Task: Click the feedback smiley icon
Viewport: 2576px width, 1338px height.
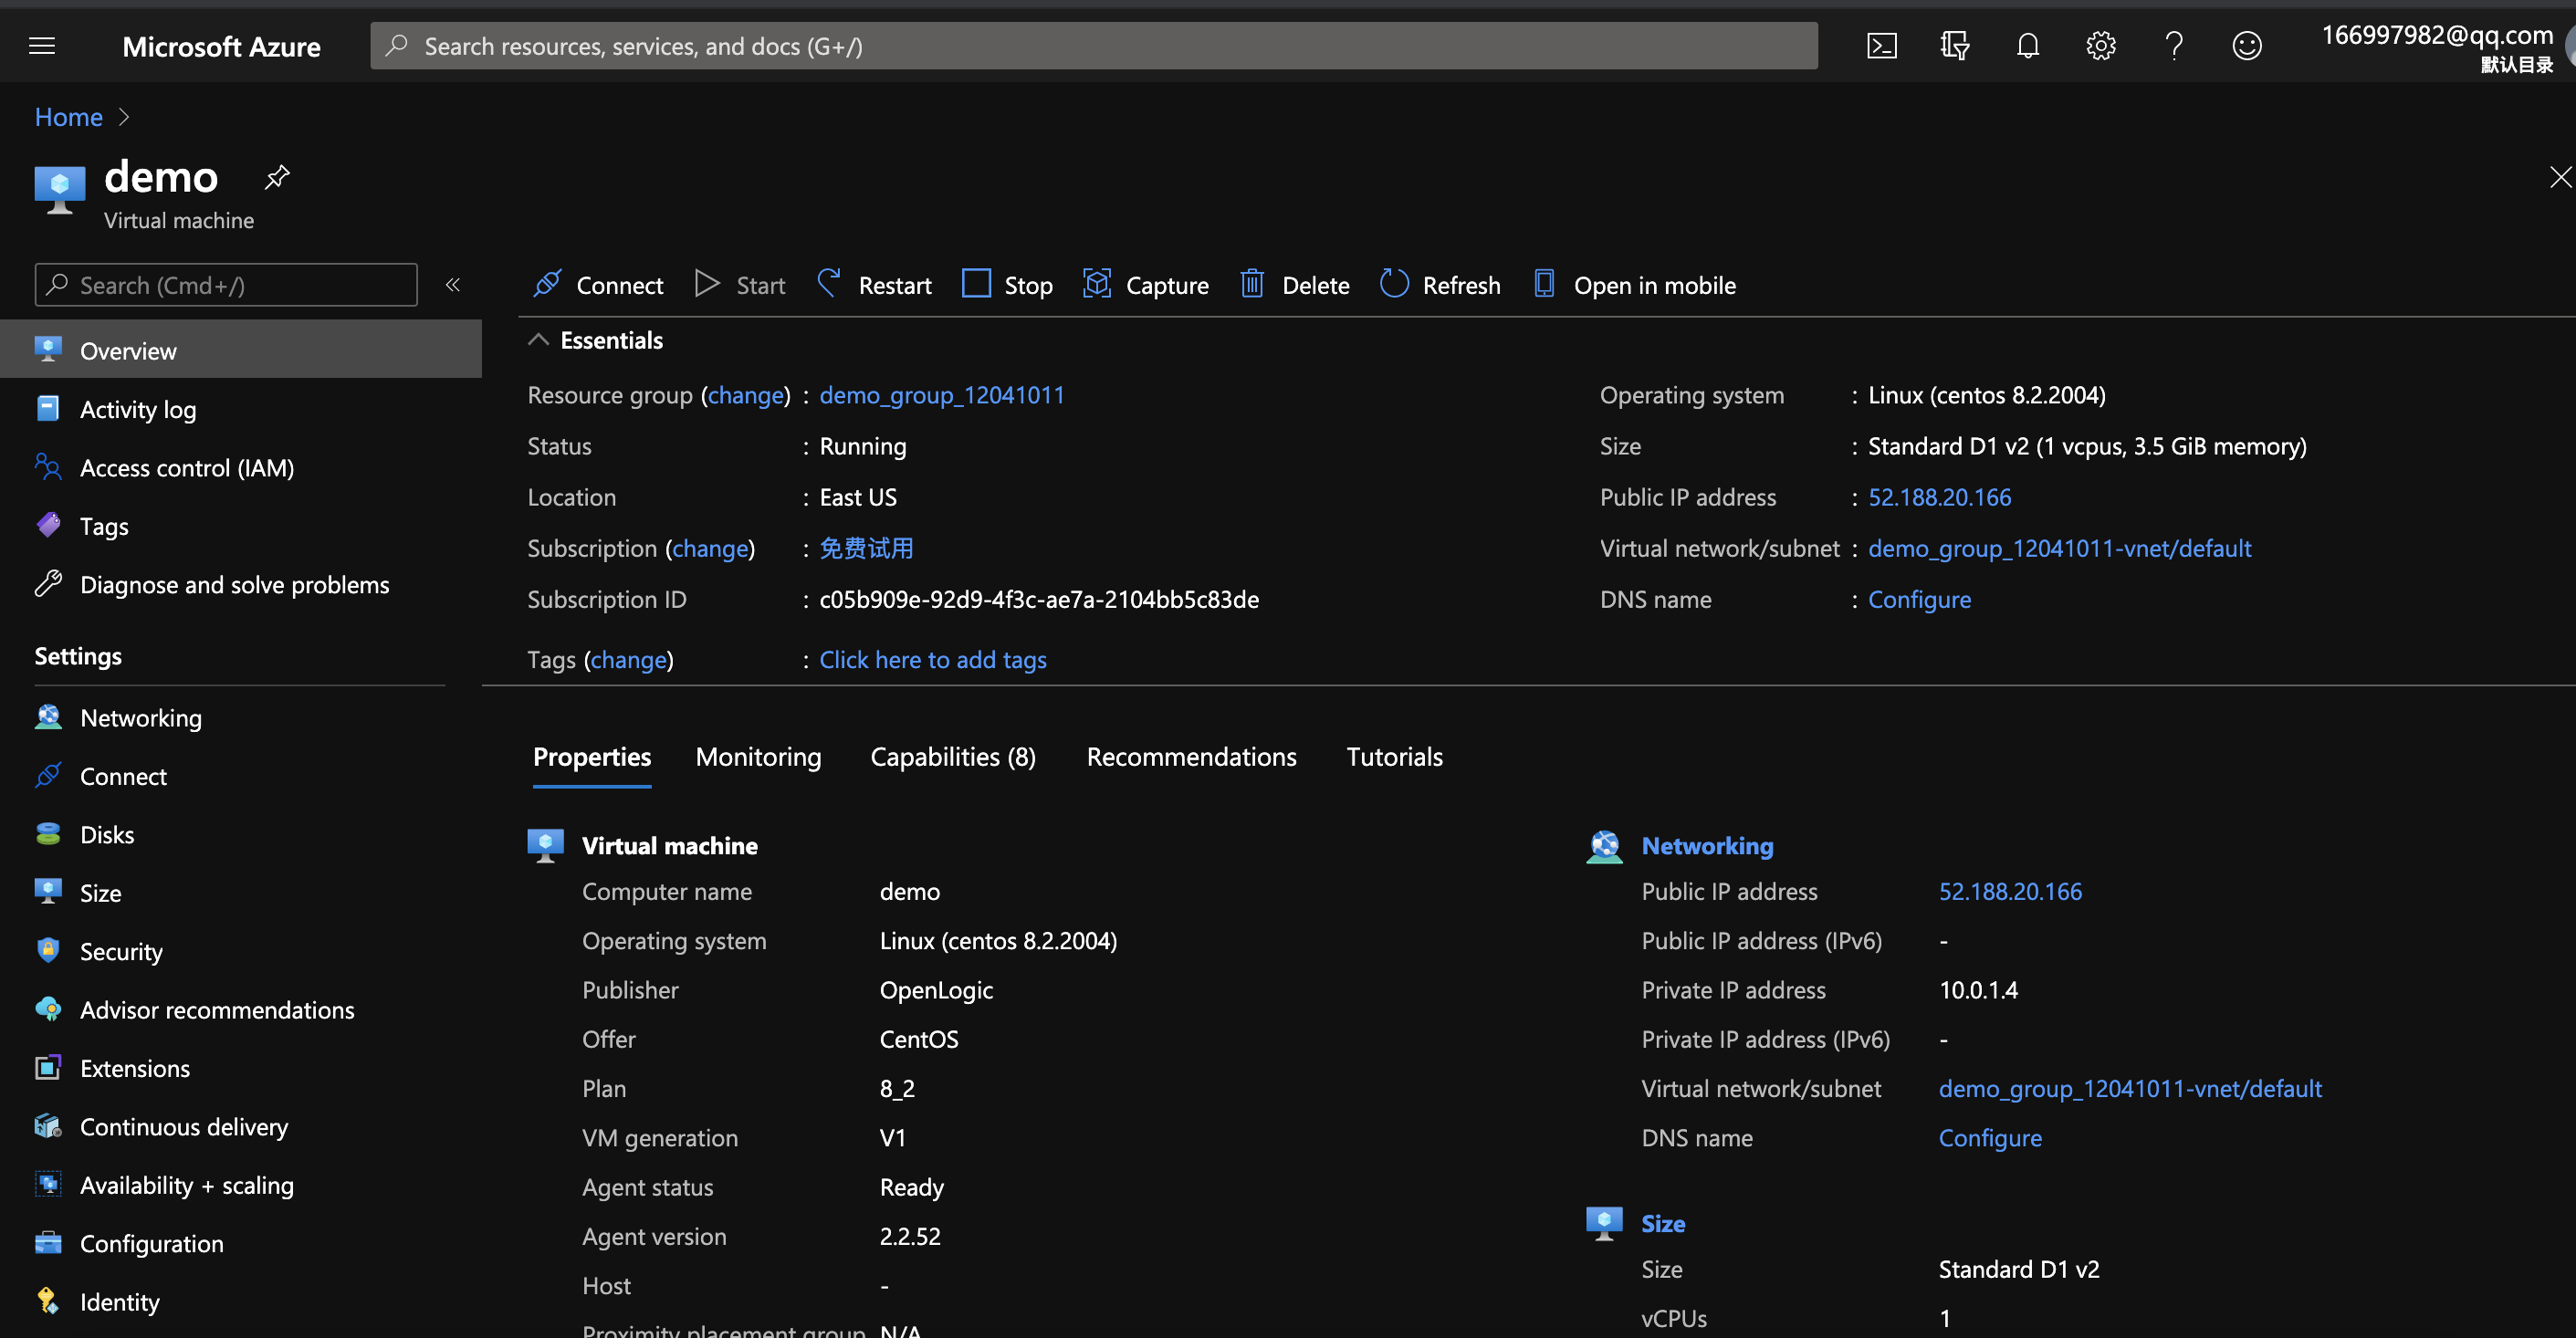Action: tap(2246, 46)
